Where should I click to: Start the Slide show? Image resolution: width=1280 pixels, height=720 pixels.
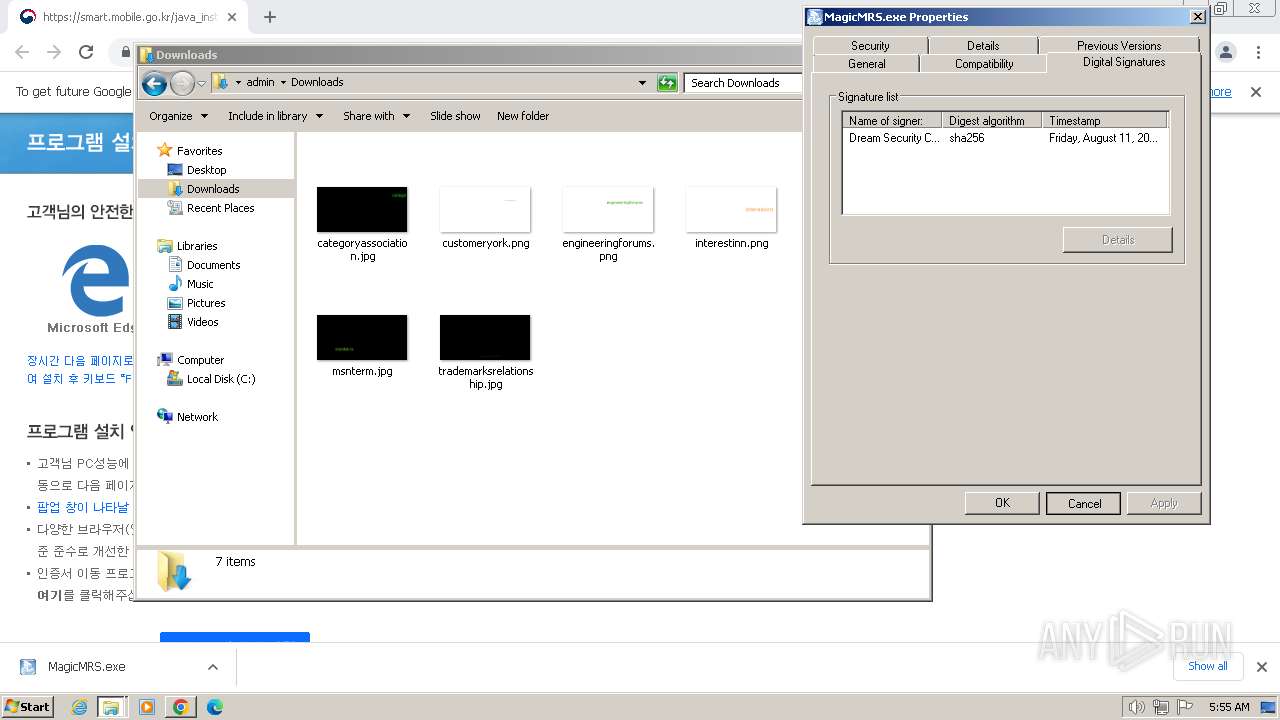click(455, 116)
